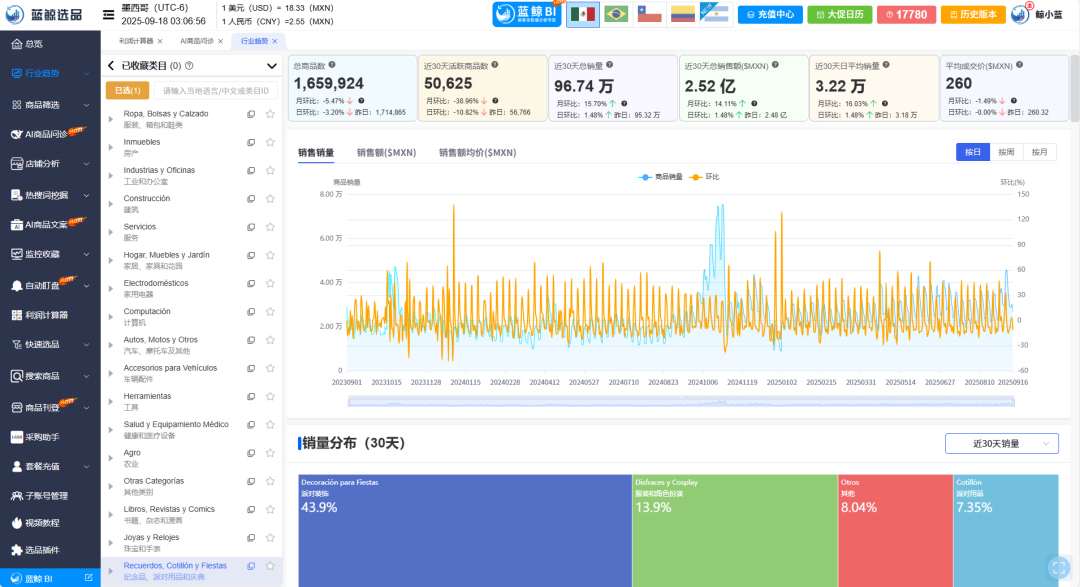Switch market to the Brazil flag
This screenshot has height=587, width=1080.
click(617, 14)
